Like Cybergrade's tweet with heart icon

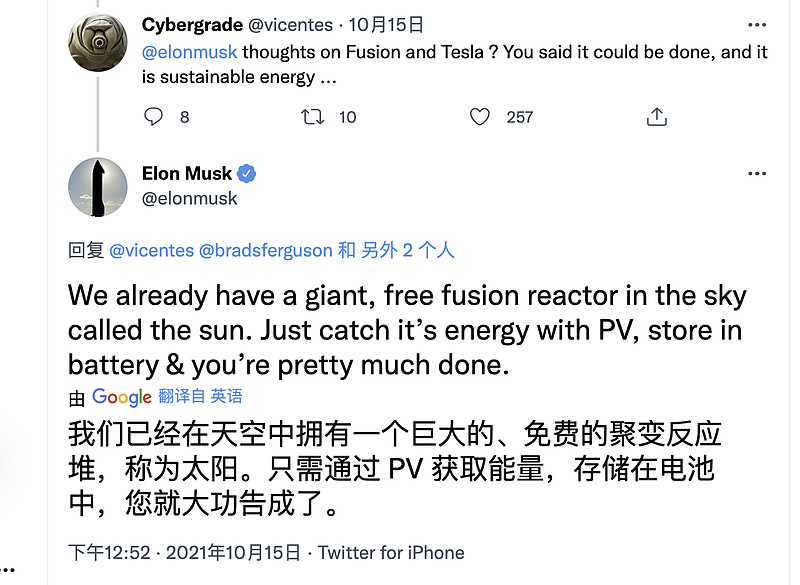tap(480, 117)
